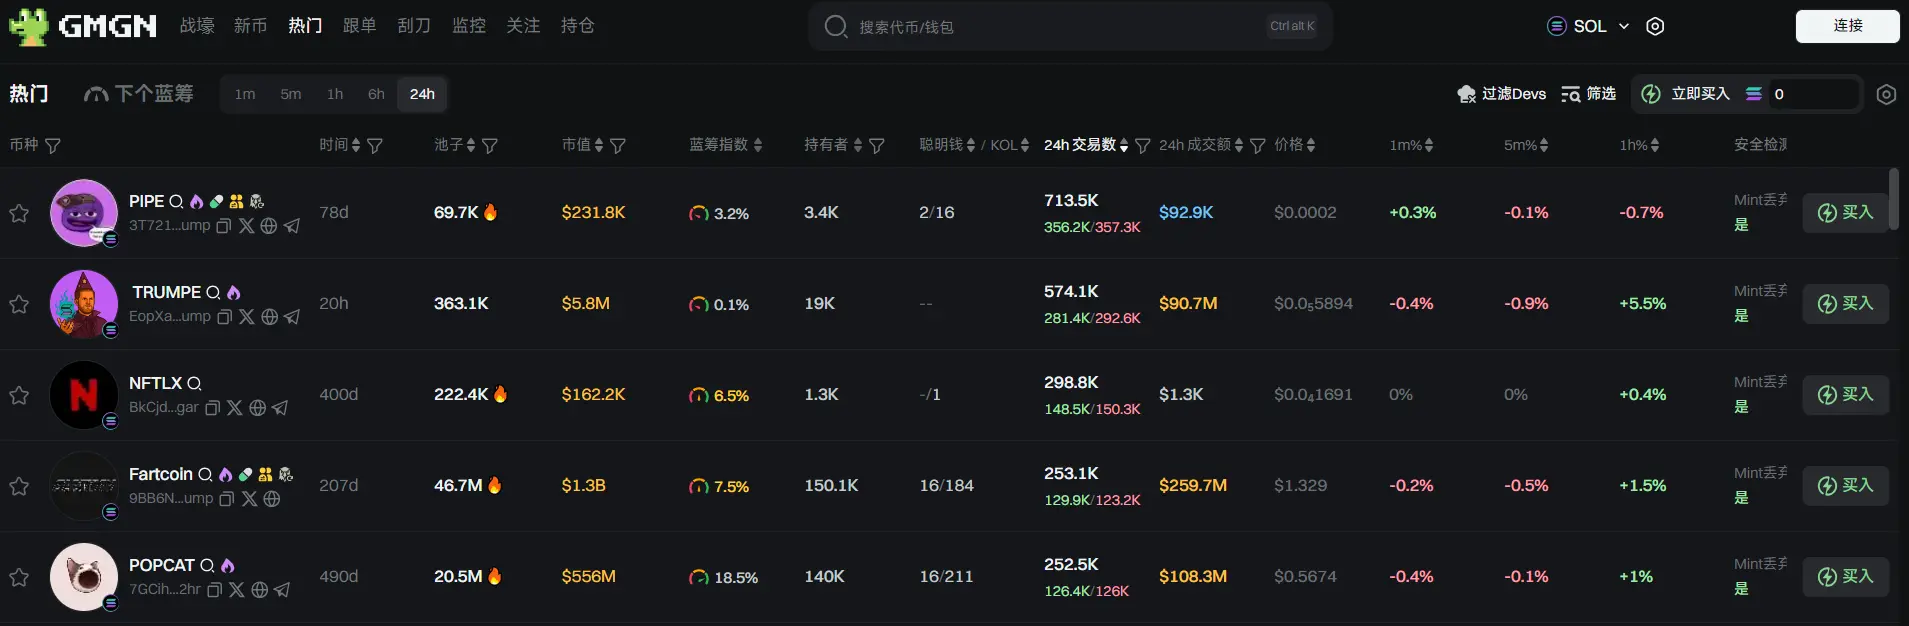Favorite the PIPE token with star
1909x626 pixels.
pos(19,213)
